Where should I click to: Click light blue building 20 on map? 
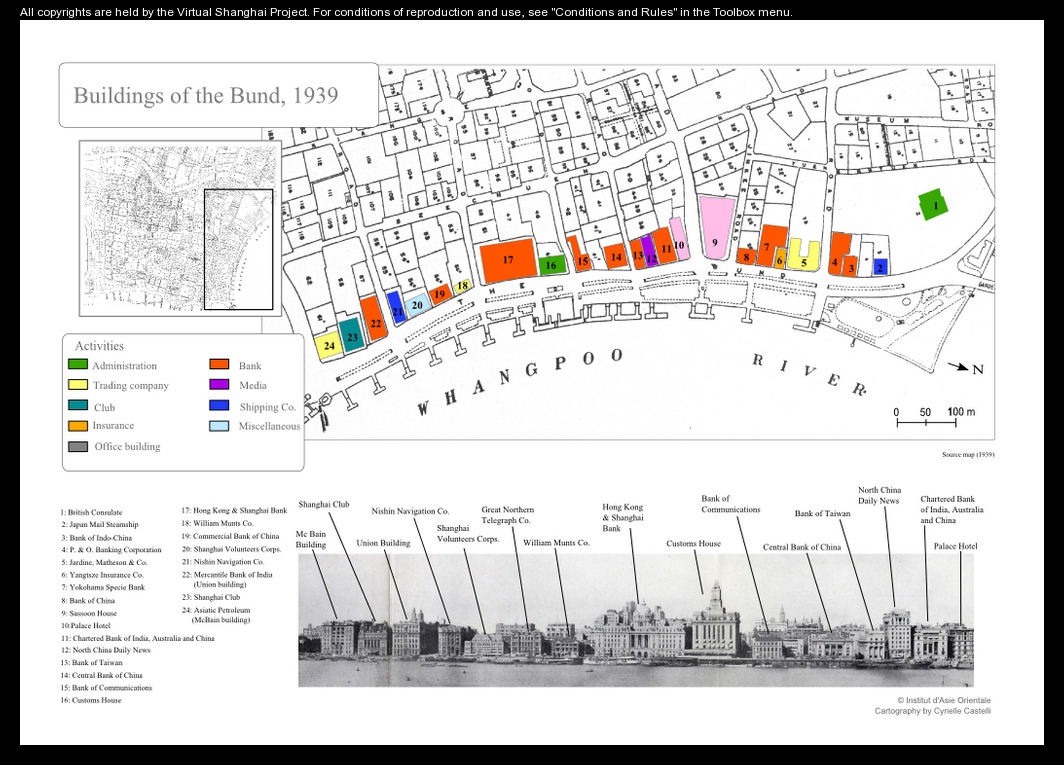point(418,305)
